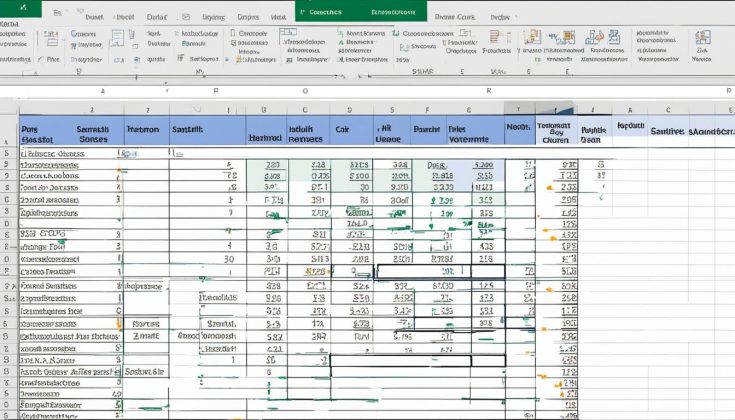Screen dimensions: 735x420
Task: Click the select-all corner of the spreadsheet grid
Action: click(9, 110)
